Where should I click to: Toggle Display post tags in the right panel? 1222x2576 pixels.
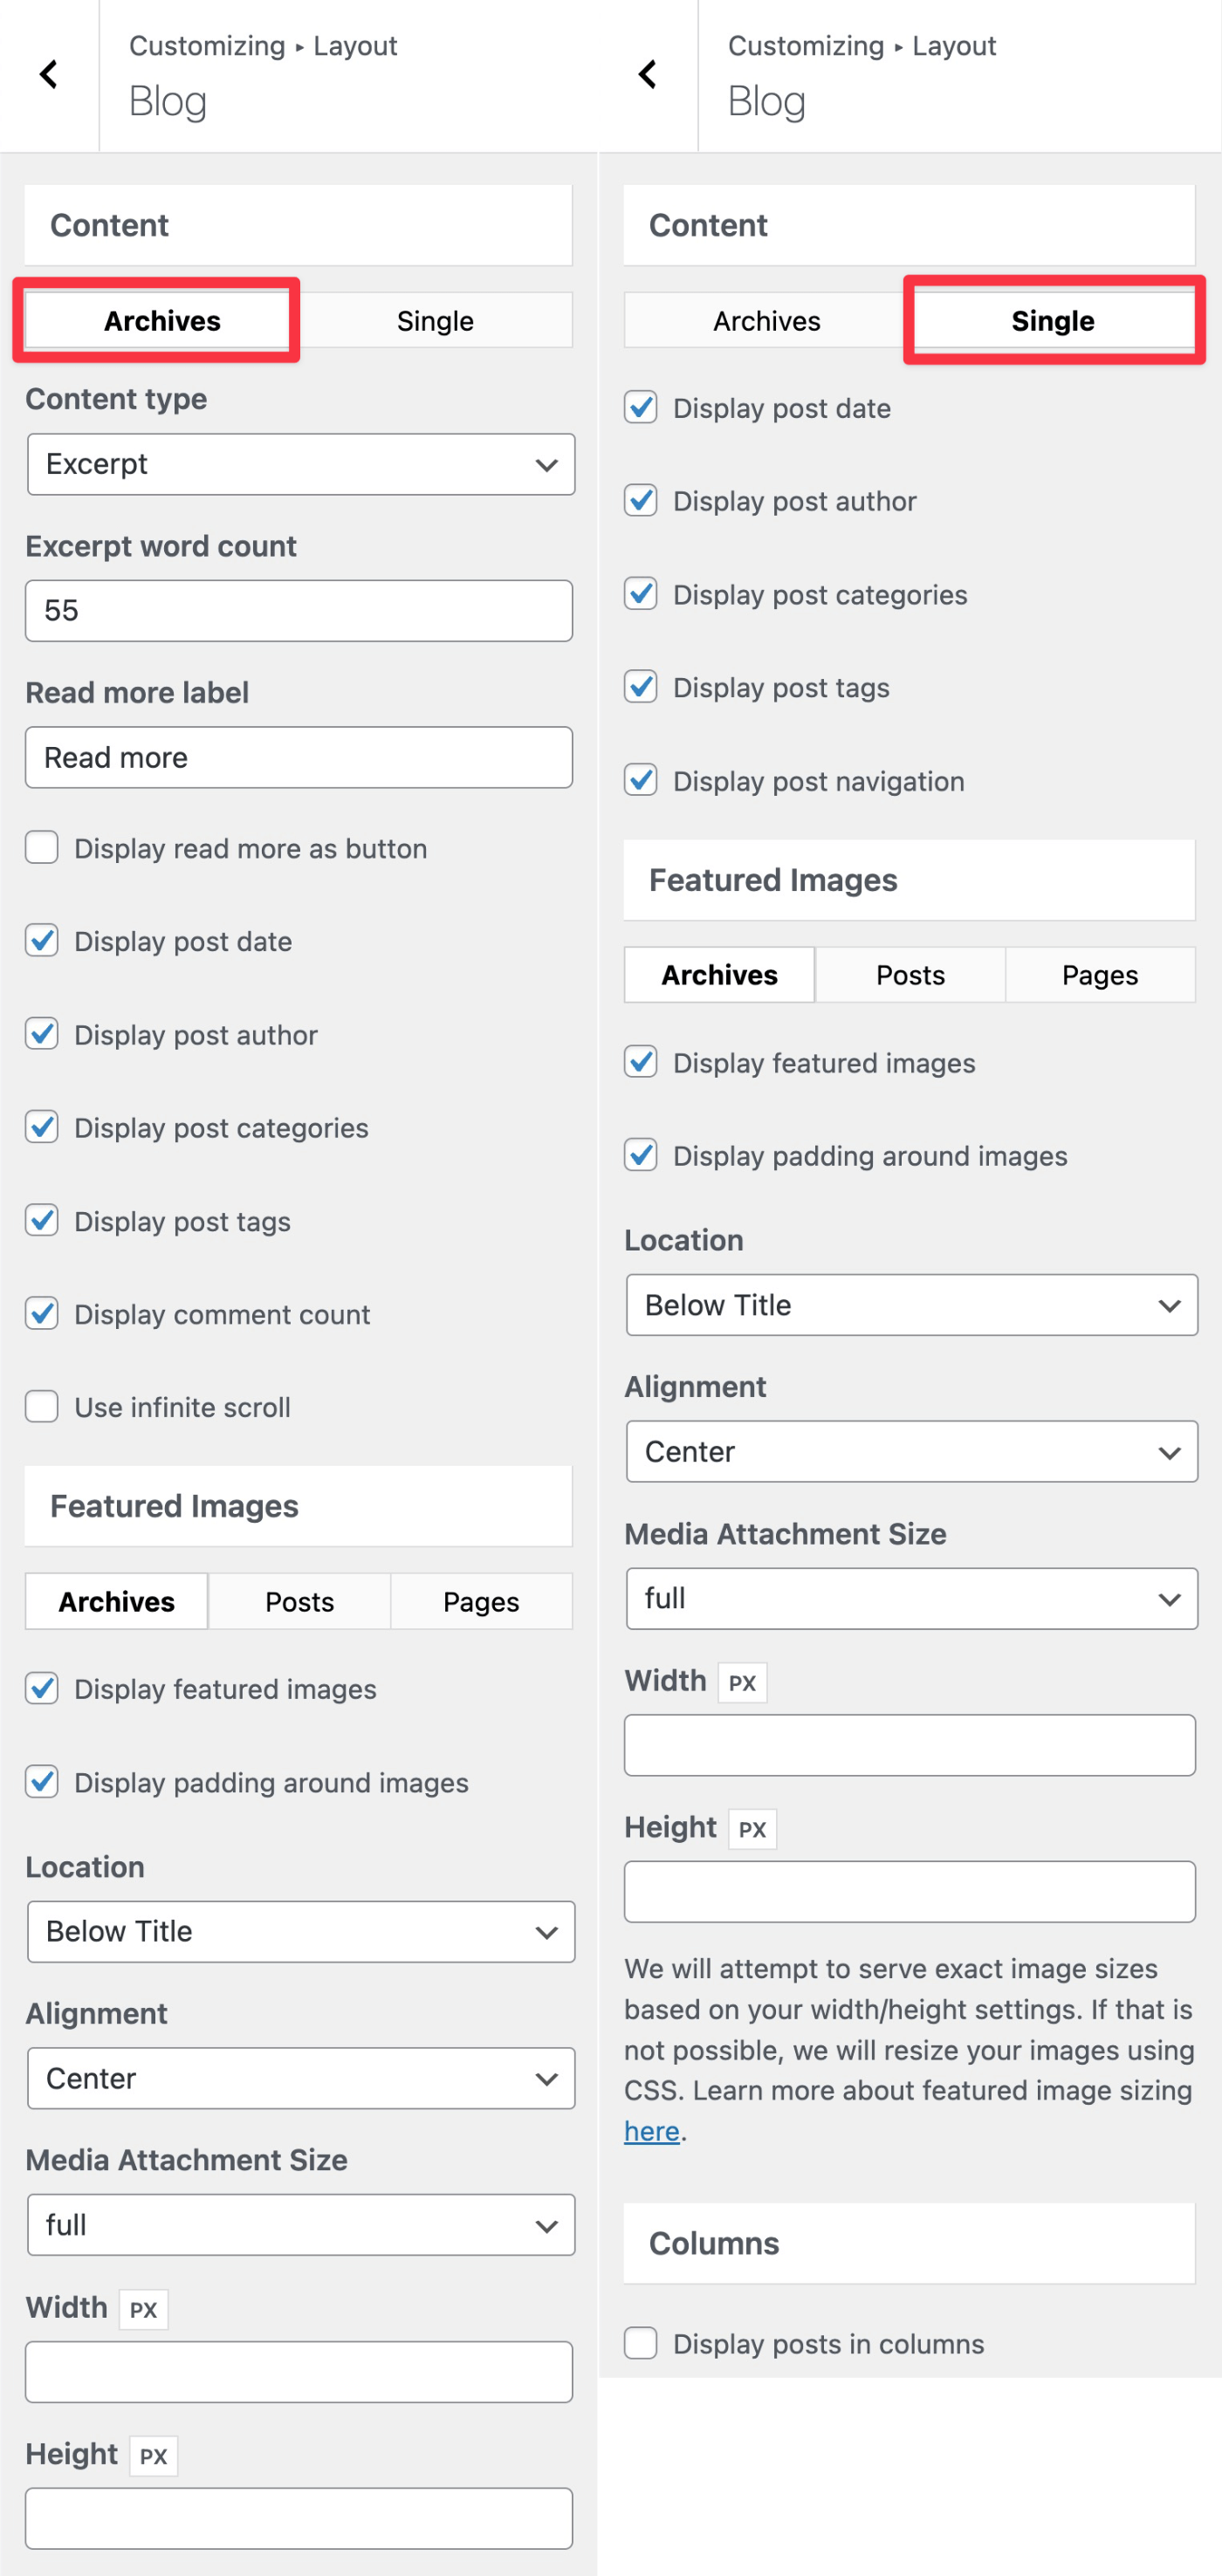coord(641,687)
